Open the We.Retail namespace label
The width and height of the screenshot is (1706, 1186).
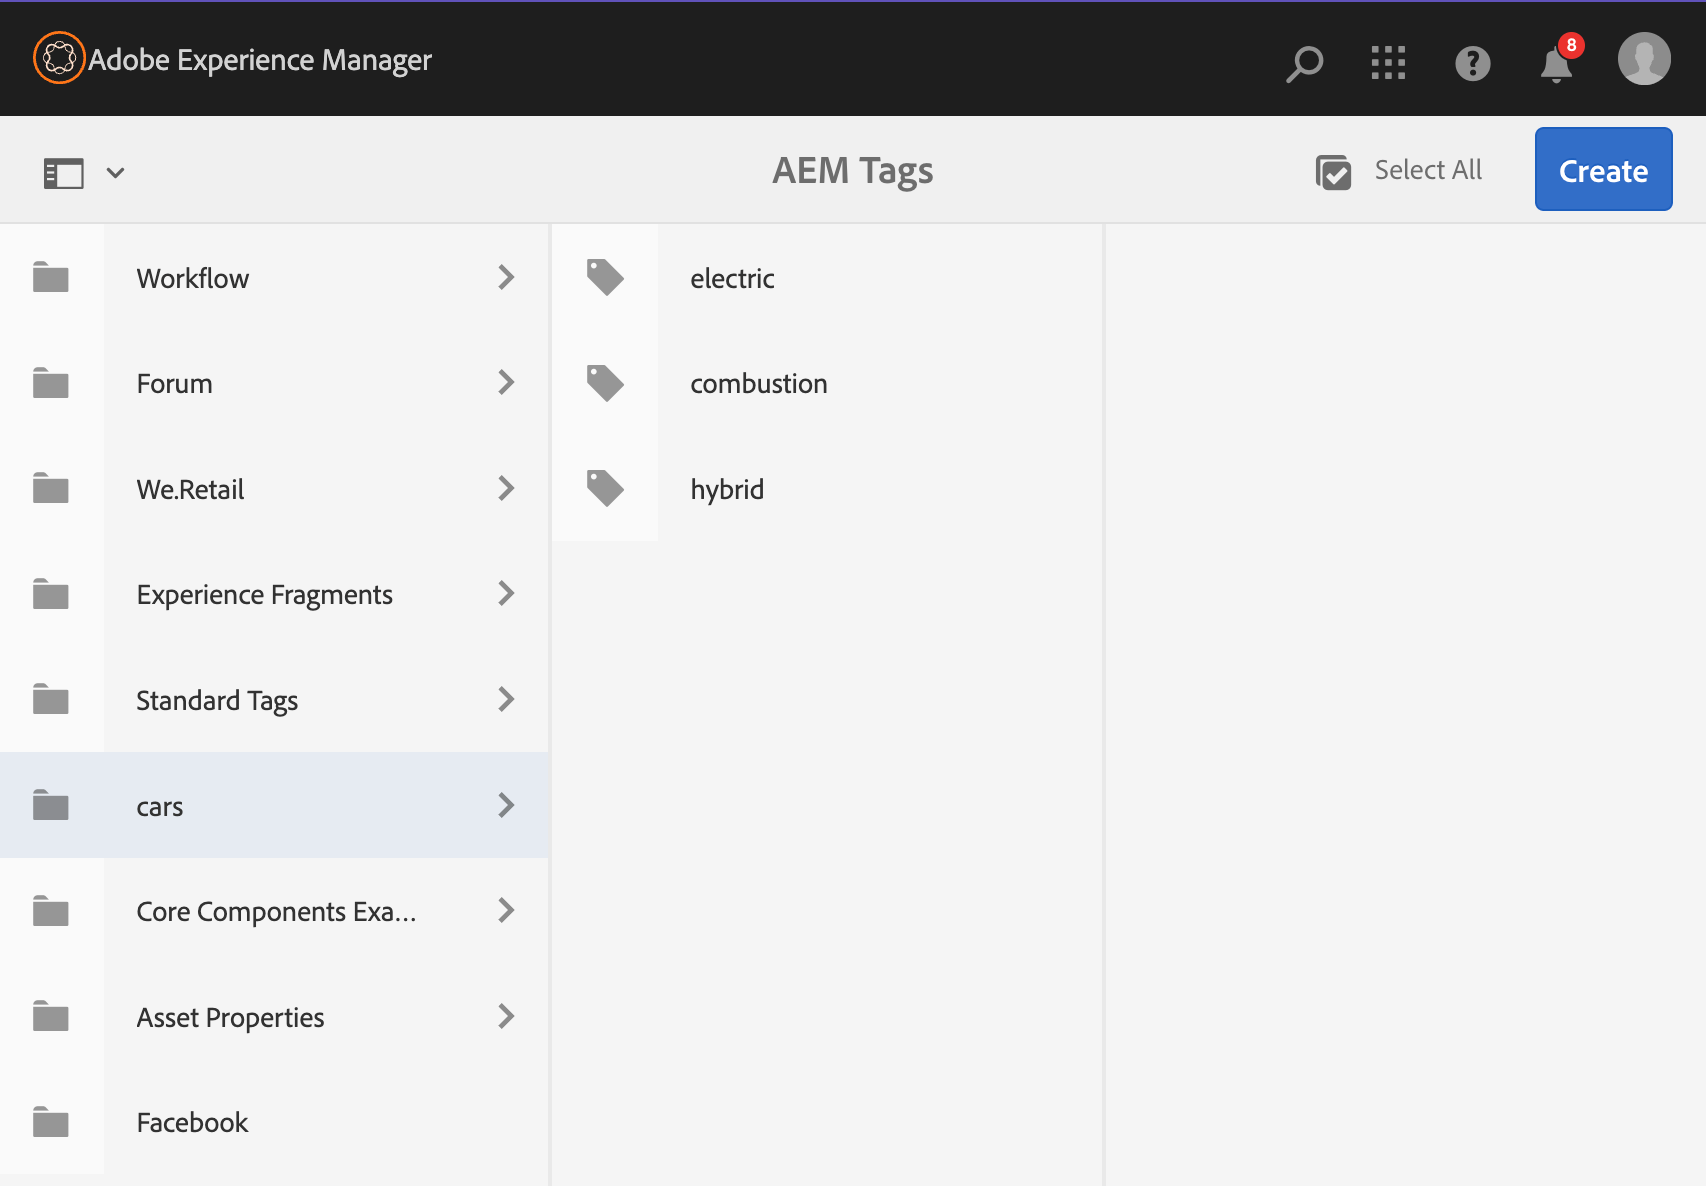click(191, 489)
